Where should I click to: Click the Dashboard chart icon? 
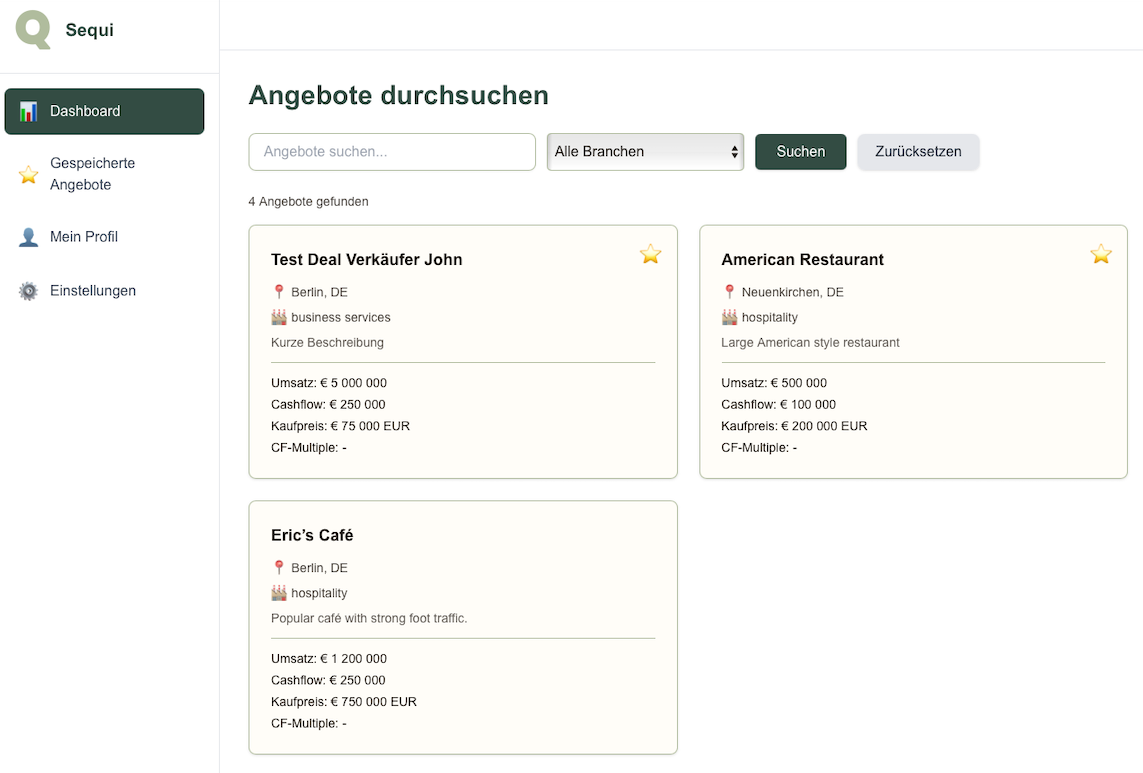click(29, 111)
